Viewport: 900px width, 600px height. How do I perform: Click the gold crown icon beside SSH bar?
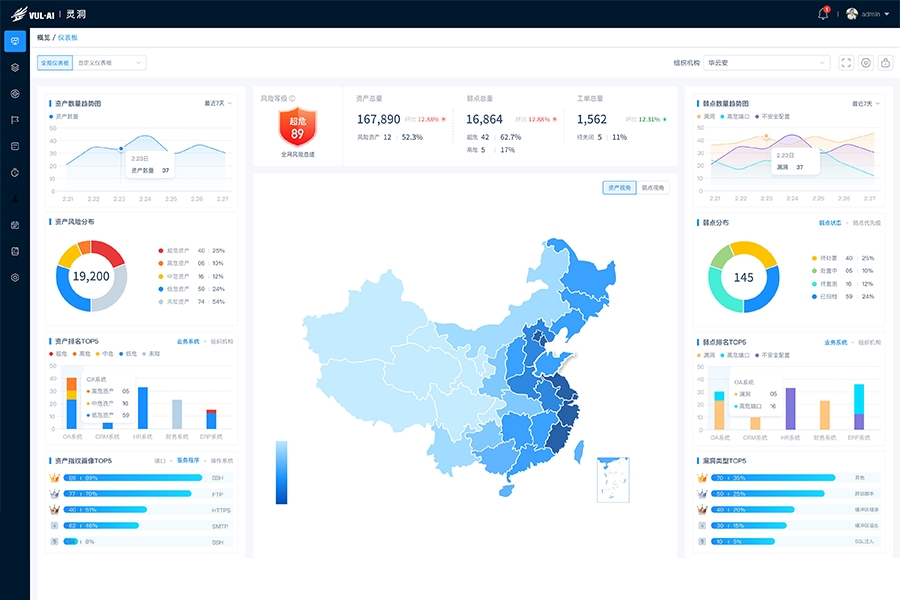(55, 478)
